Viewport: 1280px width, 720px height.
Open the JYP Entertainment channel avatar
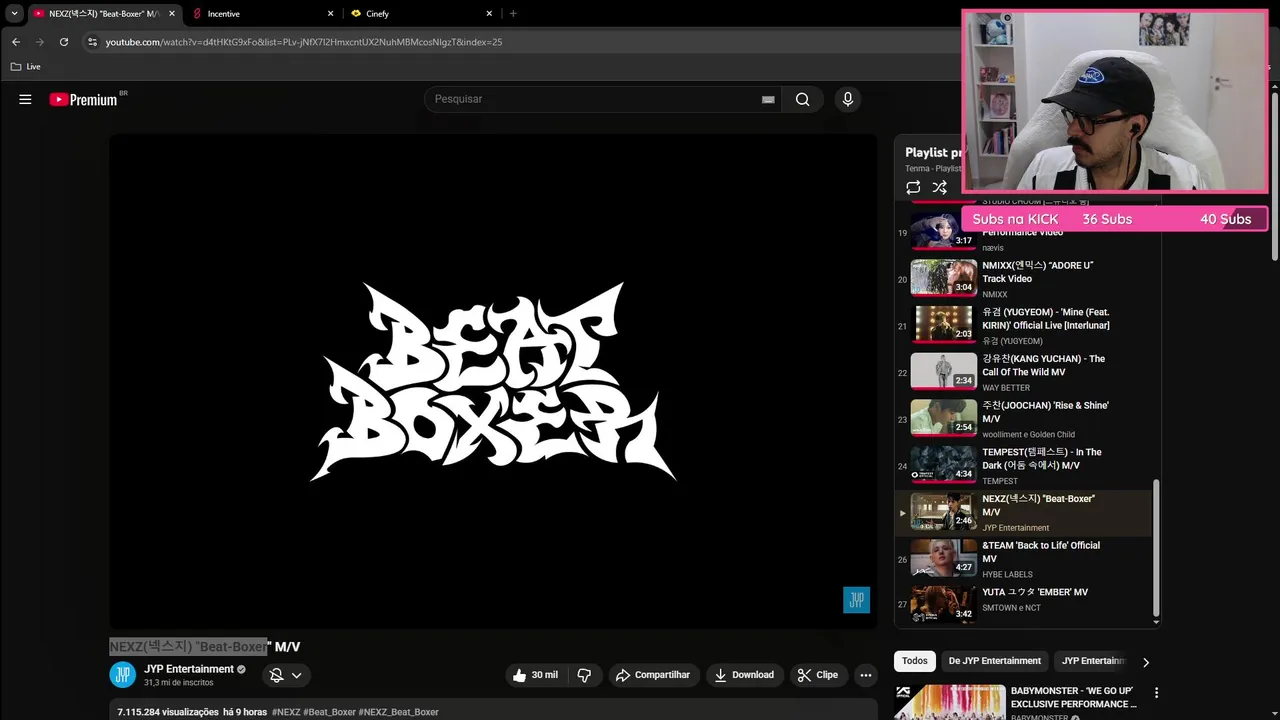tap(122, 675)
